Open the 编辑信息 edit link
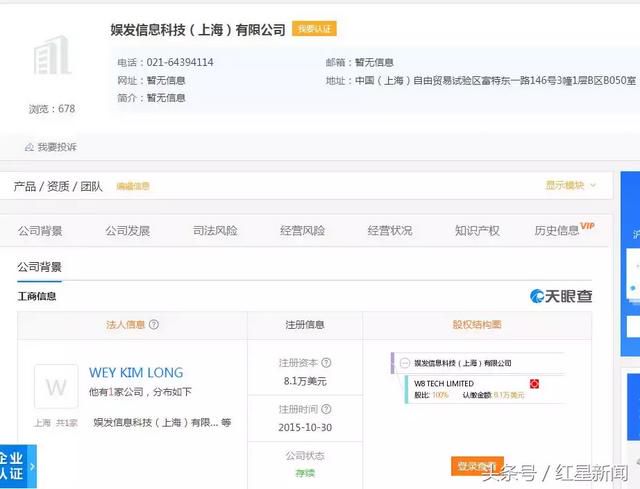The image size is (640, 489). tap(133, 187)
